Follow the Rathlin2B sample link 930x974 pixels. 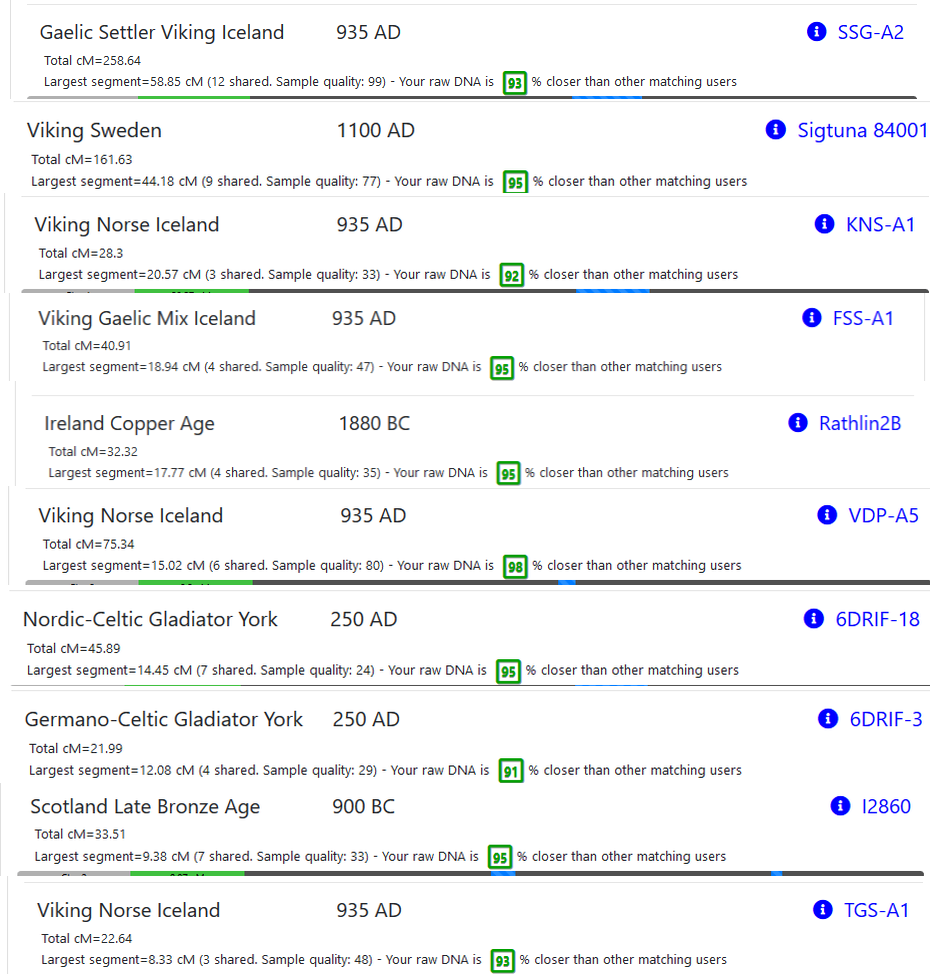point(860,423)
